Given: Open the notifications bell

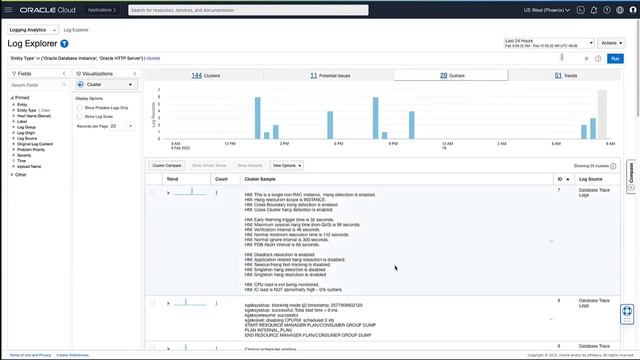Looking at the screenshot, I should coord(593,10).
